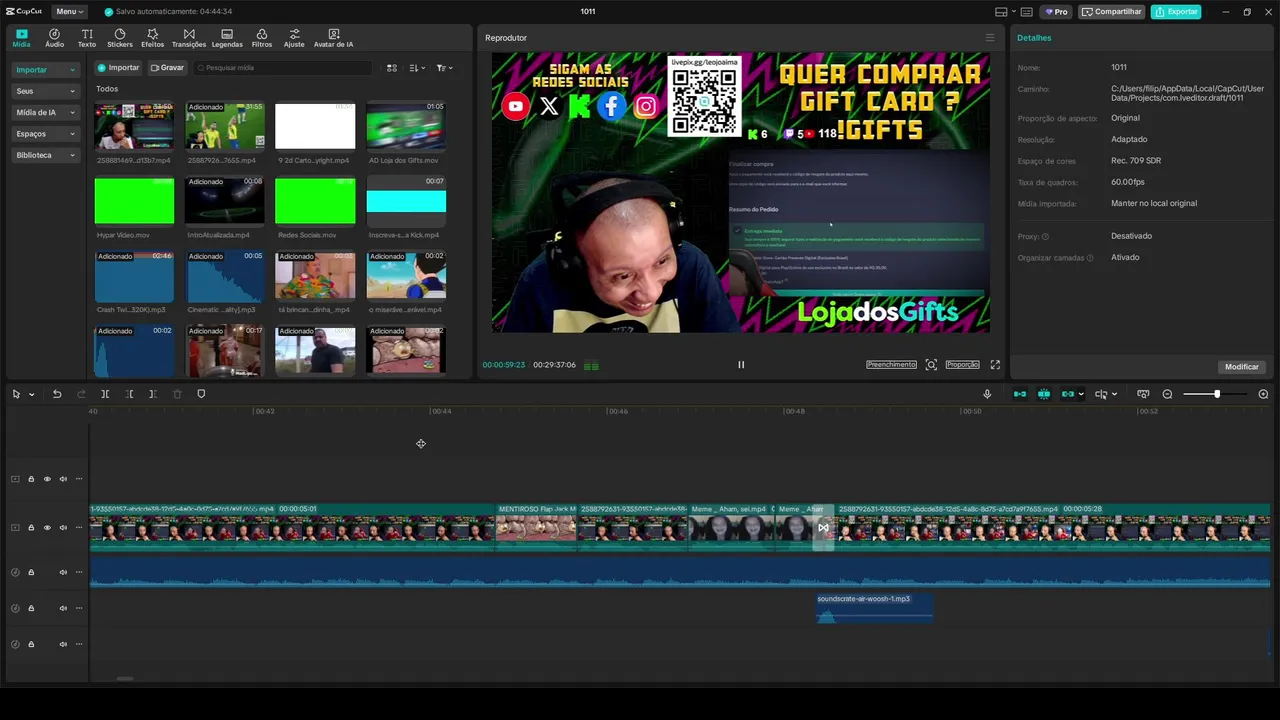Toggle lock on the top video track
Image resolution: width=1280 pixels, height=720 pixels.
31,479
